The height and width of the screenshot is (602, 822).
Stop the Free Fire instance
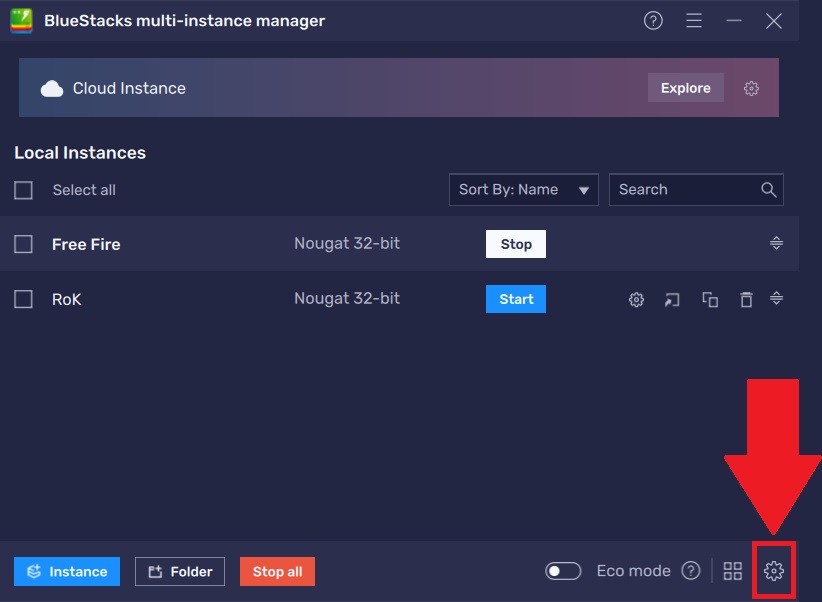pos(516,244)
